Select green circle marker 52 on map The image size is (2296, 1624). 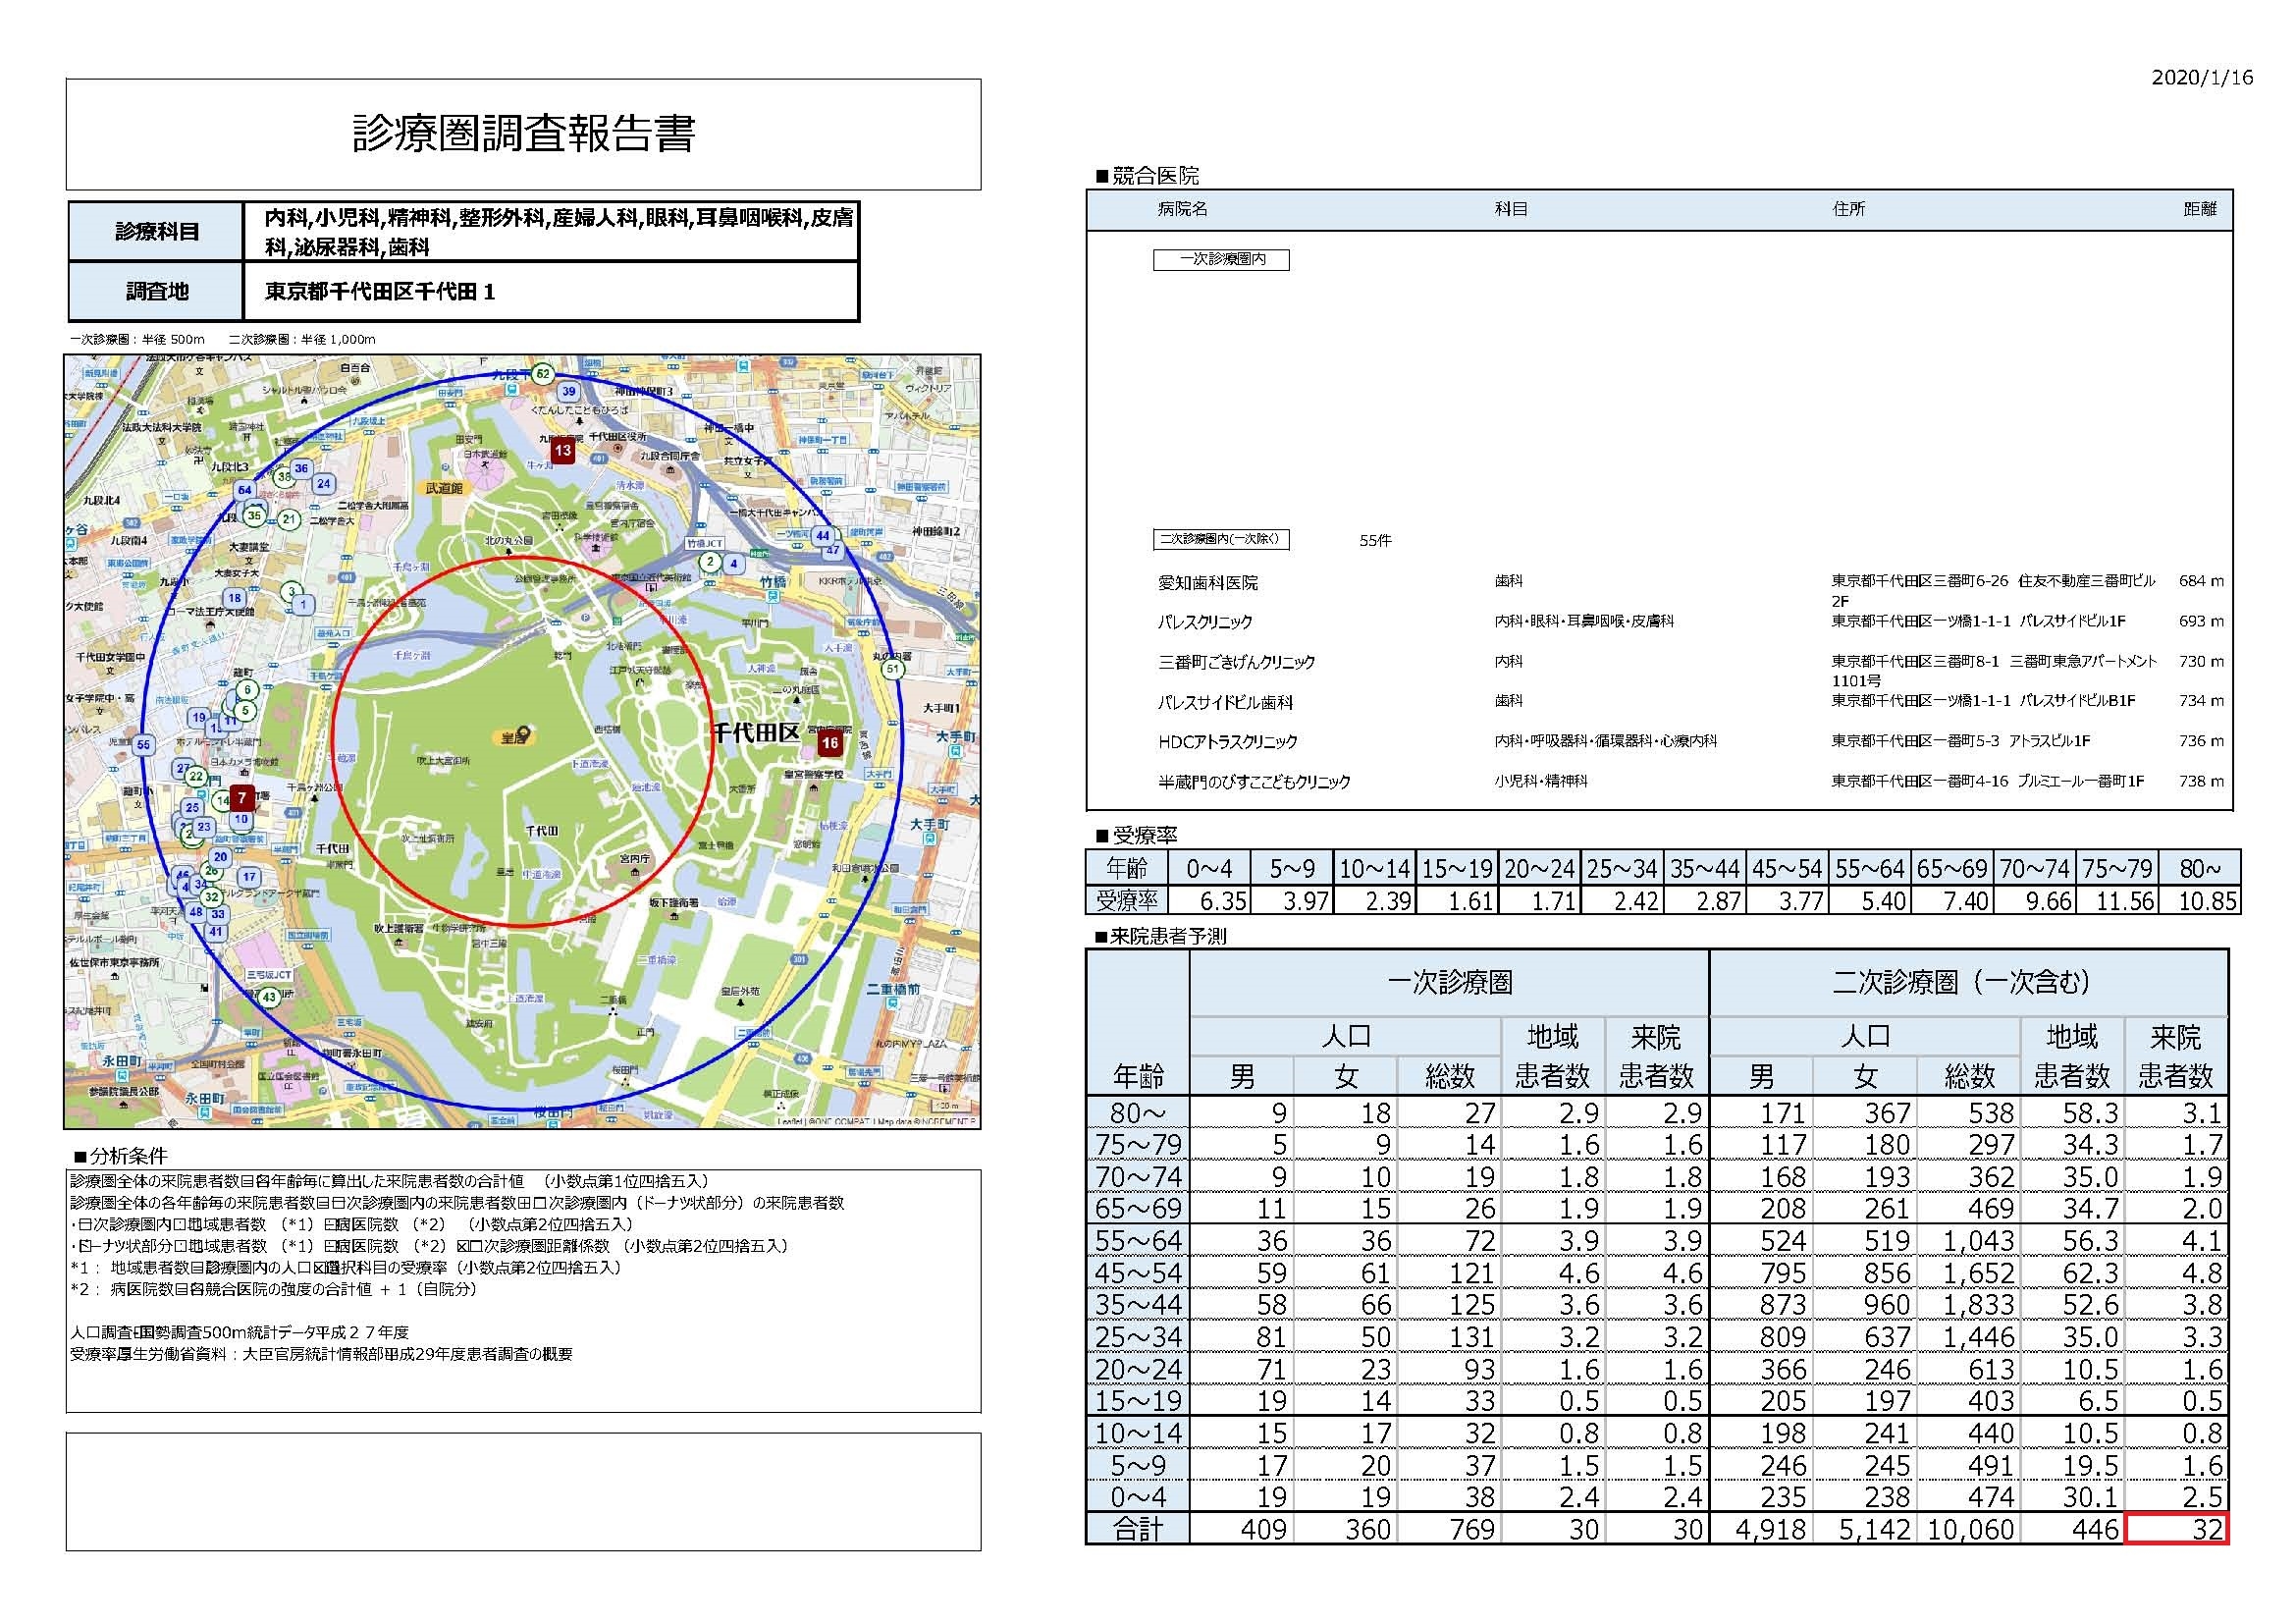tap(542, 374)
